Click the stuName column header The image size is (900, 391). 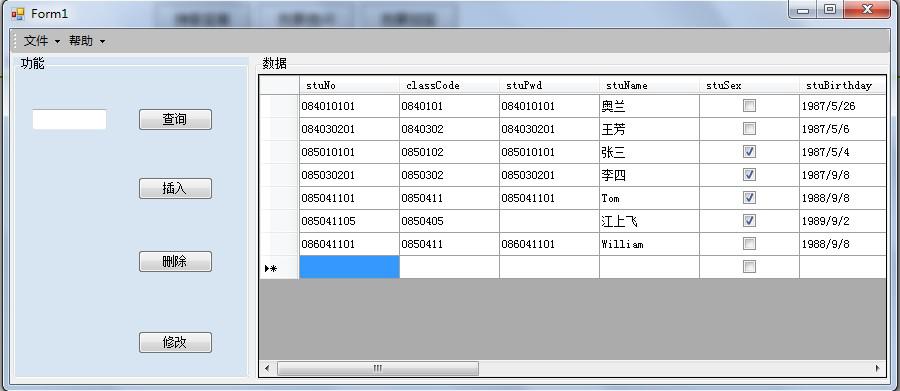649,85
